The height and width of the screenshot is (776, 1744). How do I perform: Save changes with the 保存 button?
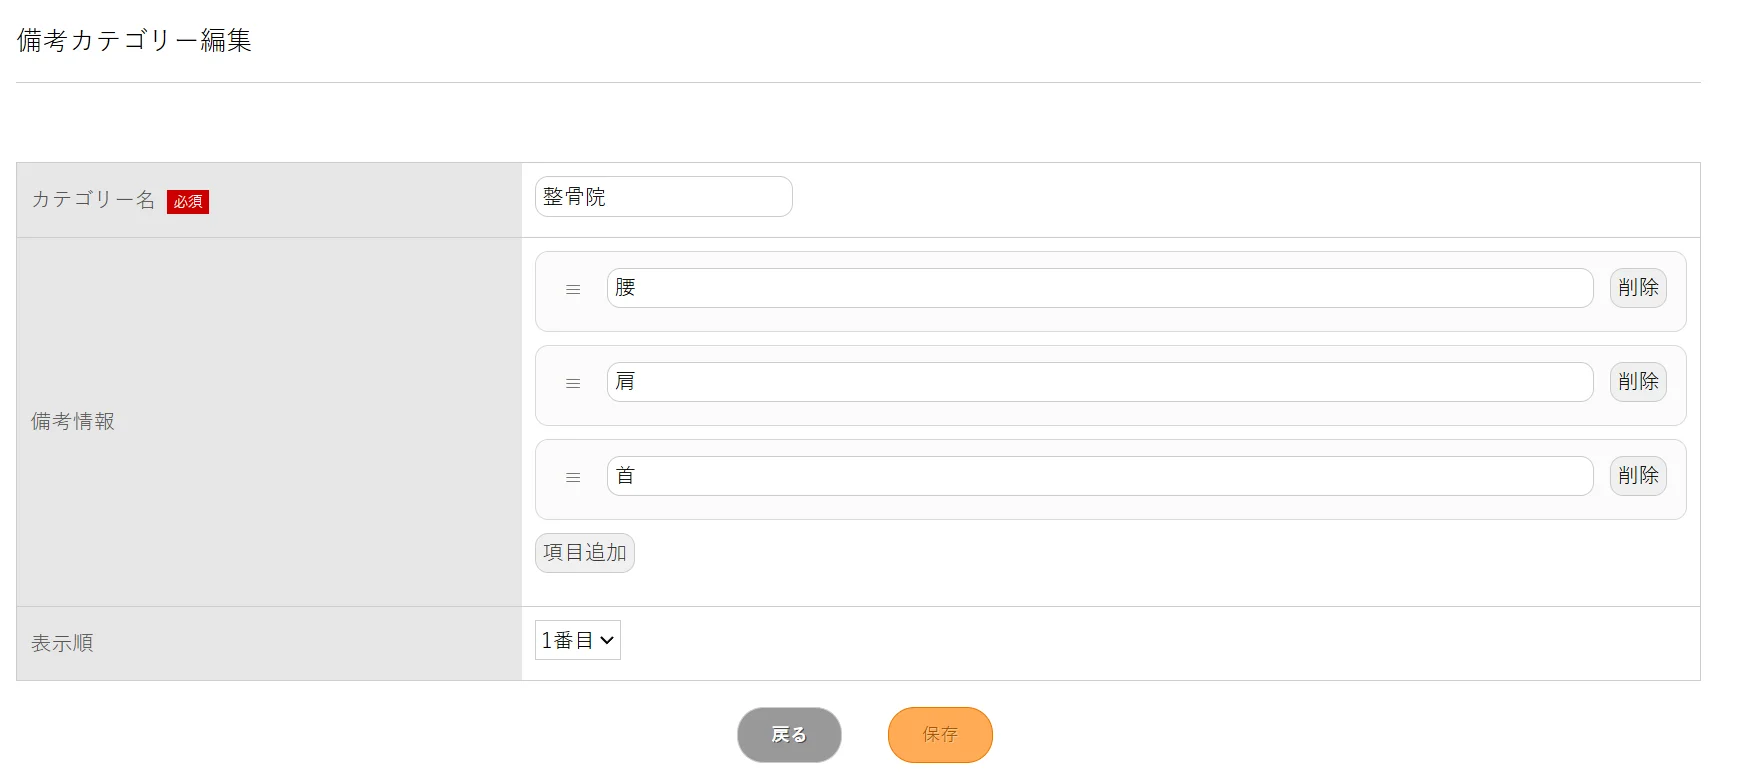[940, 735]
